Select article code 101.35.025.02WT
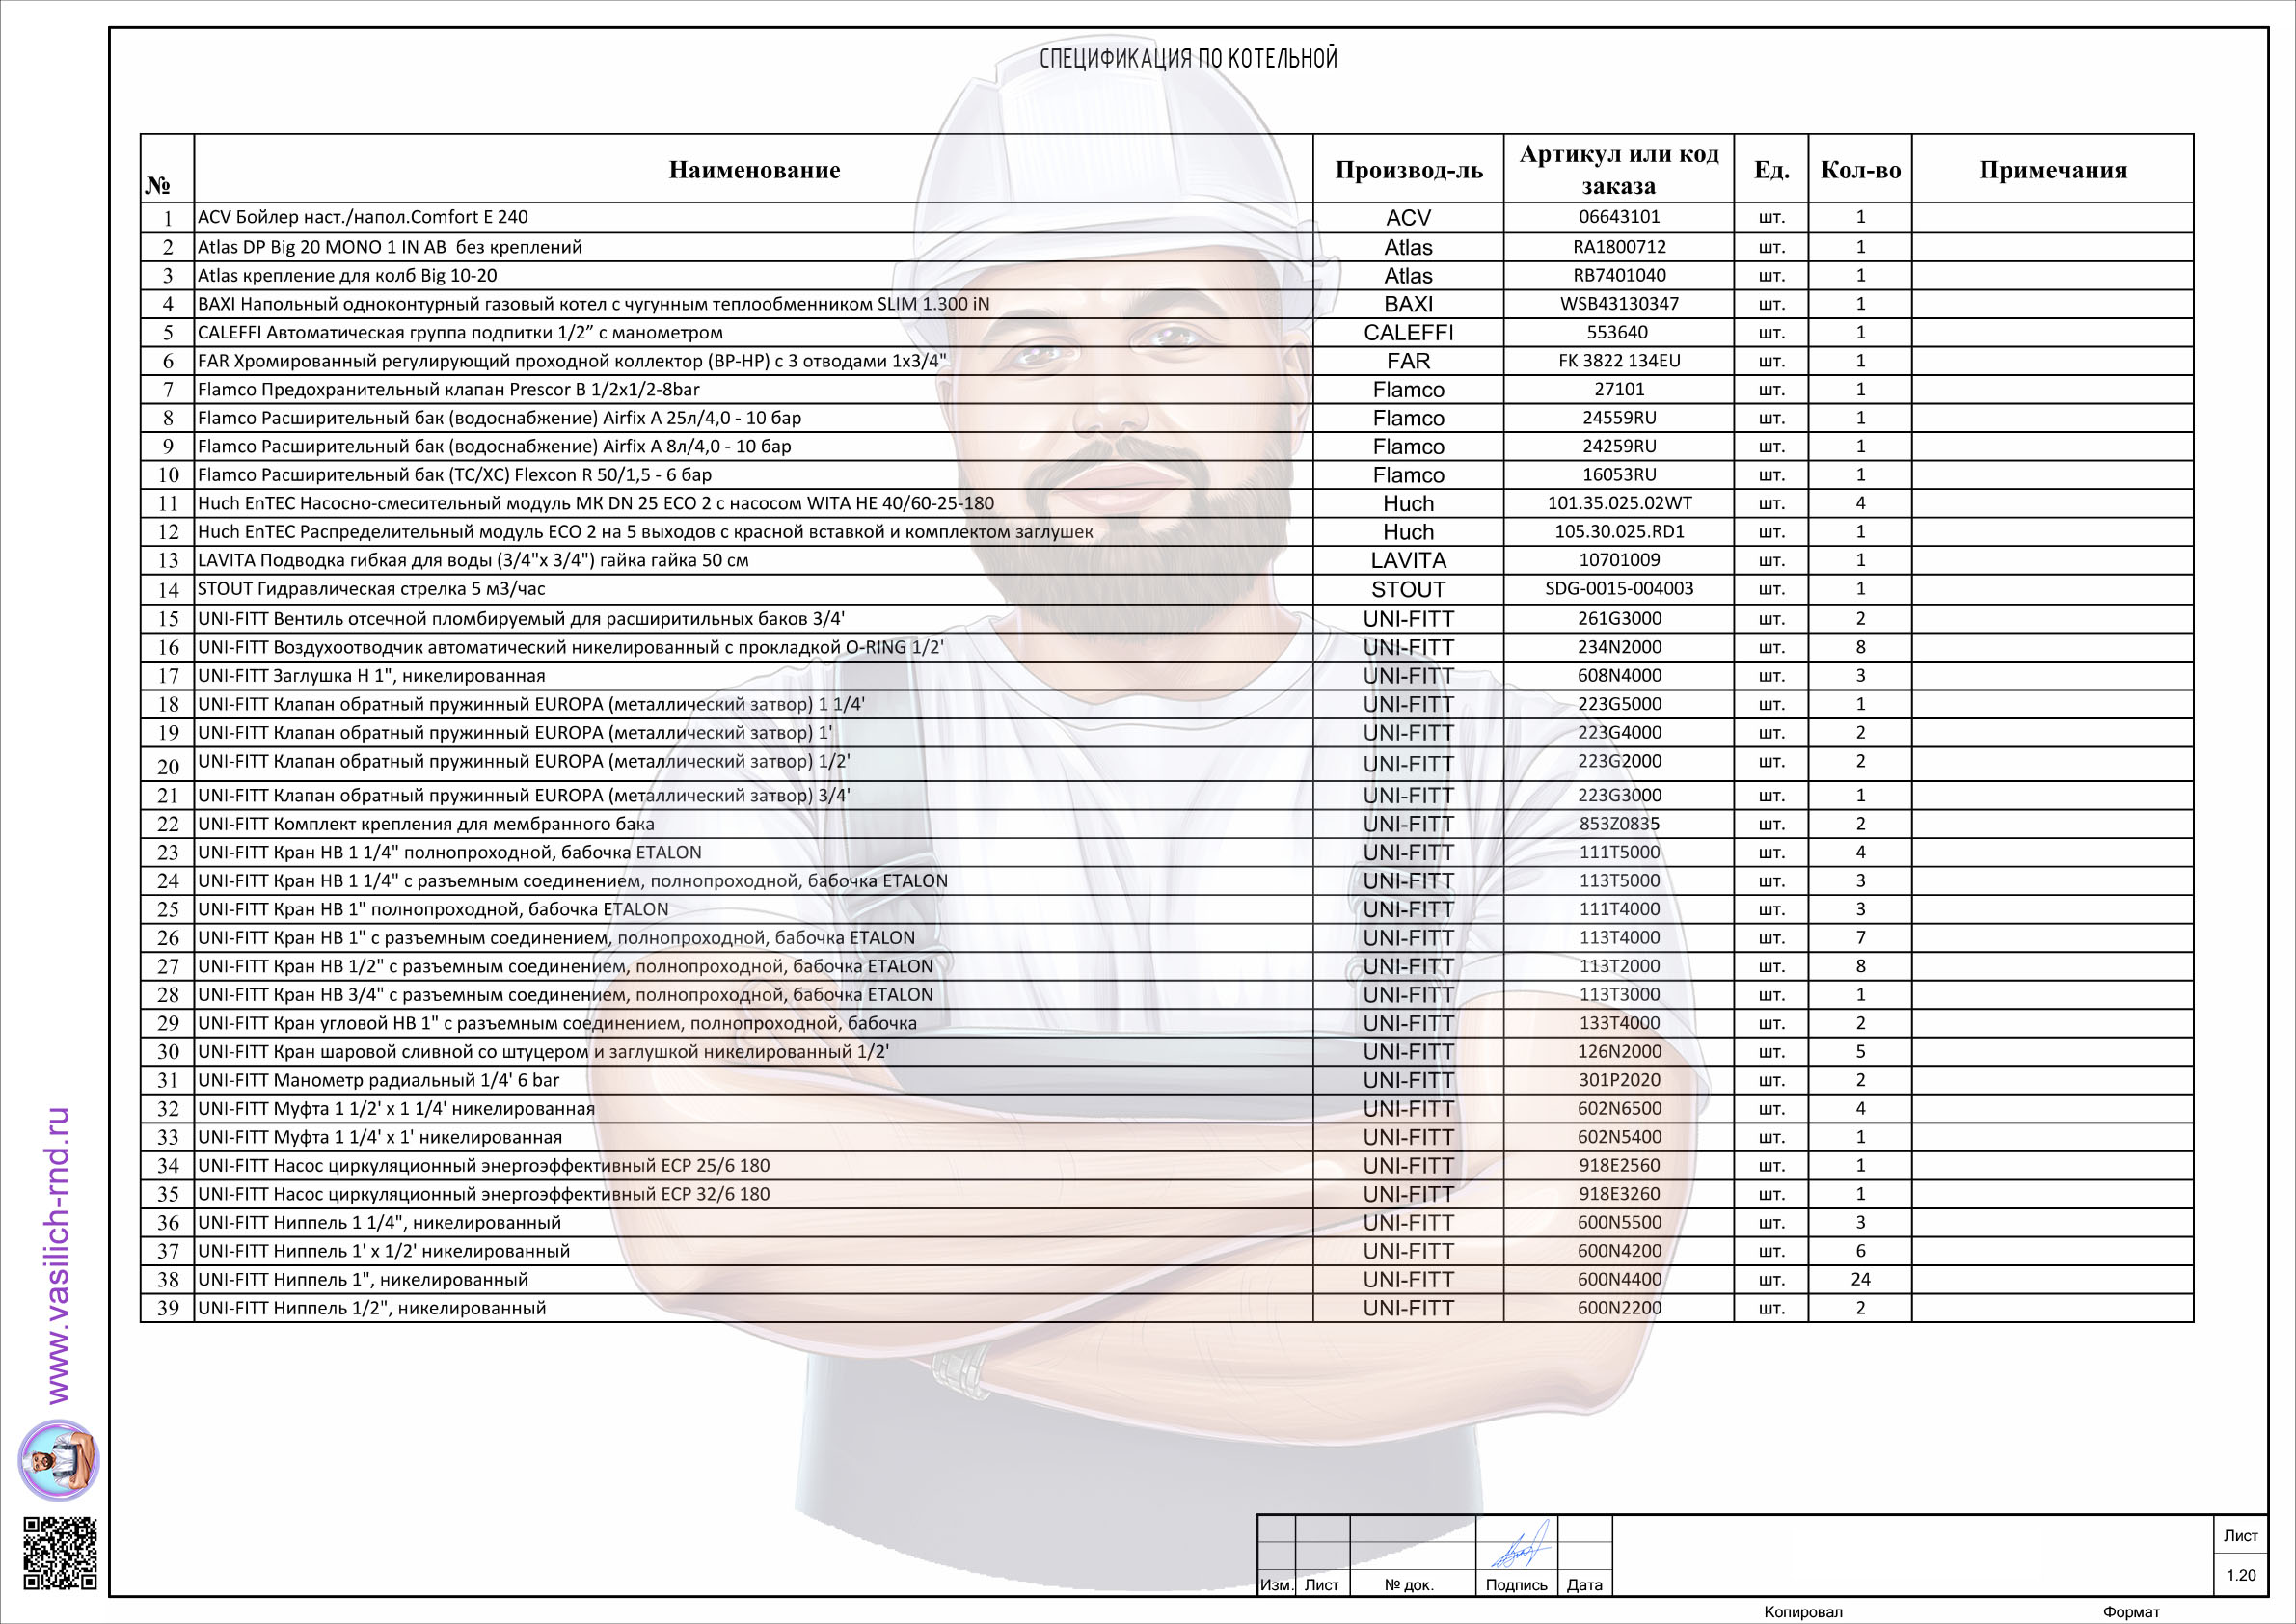Screen dimensions: 2296x1624 (1619, 504)
